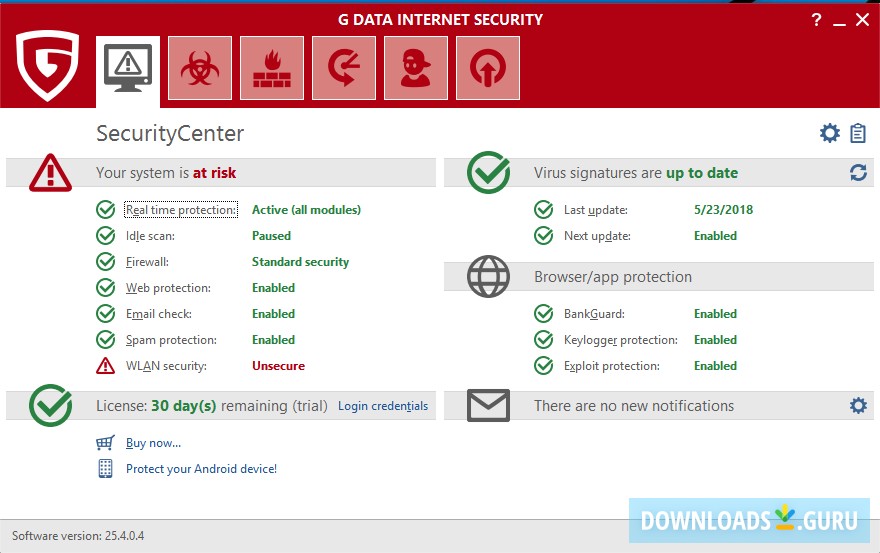Click the checkmark beside Firewall
This screenshot has width=880, height=553.
coord(106,262)
